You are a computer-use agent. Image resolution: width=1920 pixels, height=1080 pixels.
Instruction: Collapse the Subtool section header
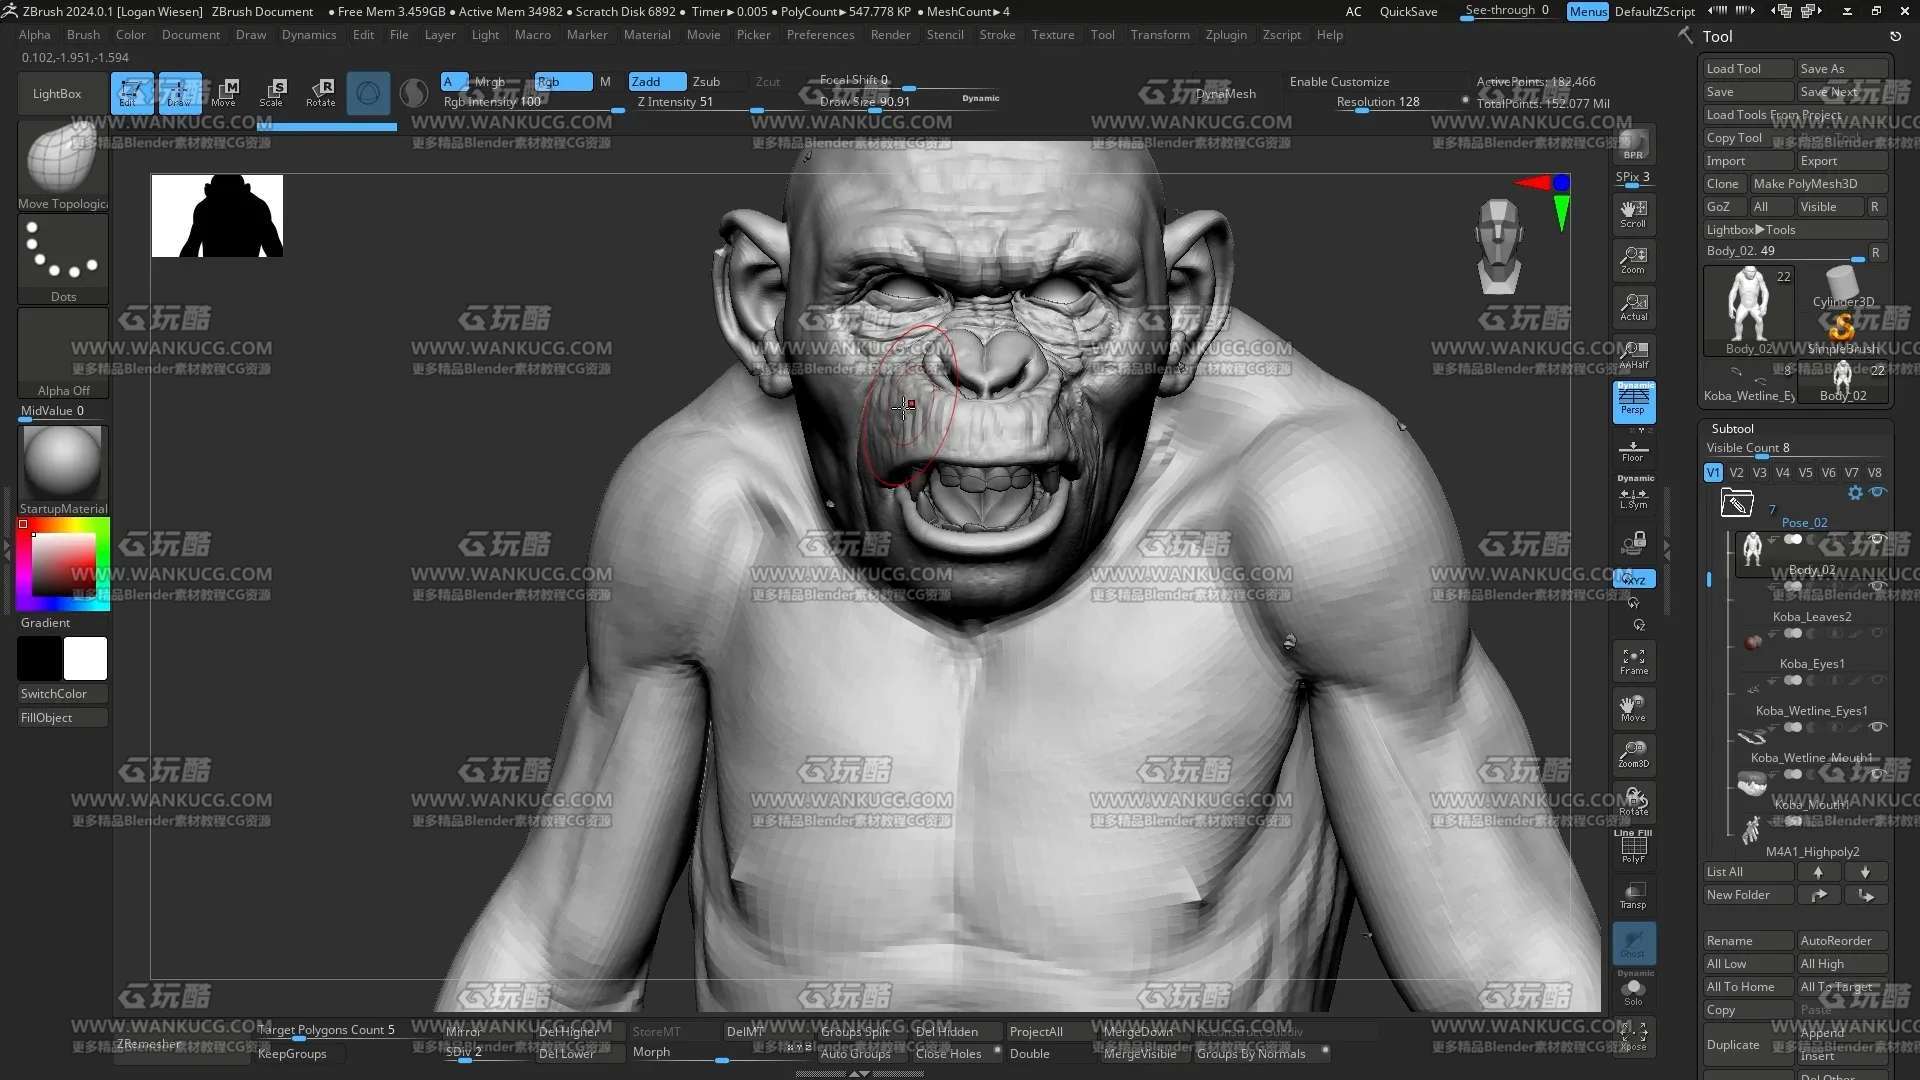1732,428
